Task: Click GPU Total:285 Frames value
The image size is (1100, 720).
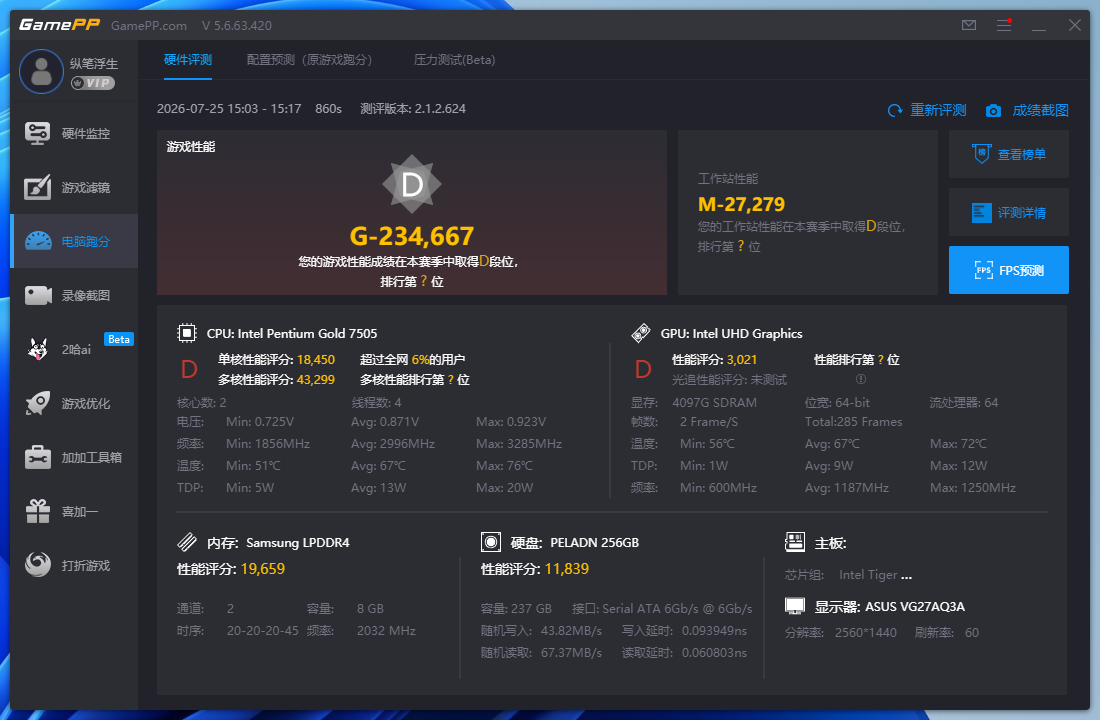Action: click(x=854, y=422)
